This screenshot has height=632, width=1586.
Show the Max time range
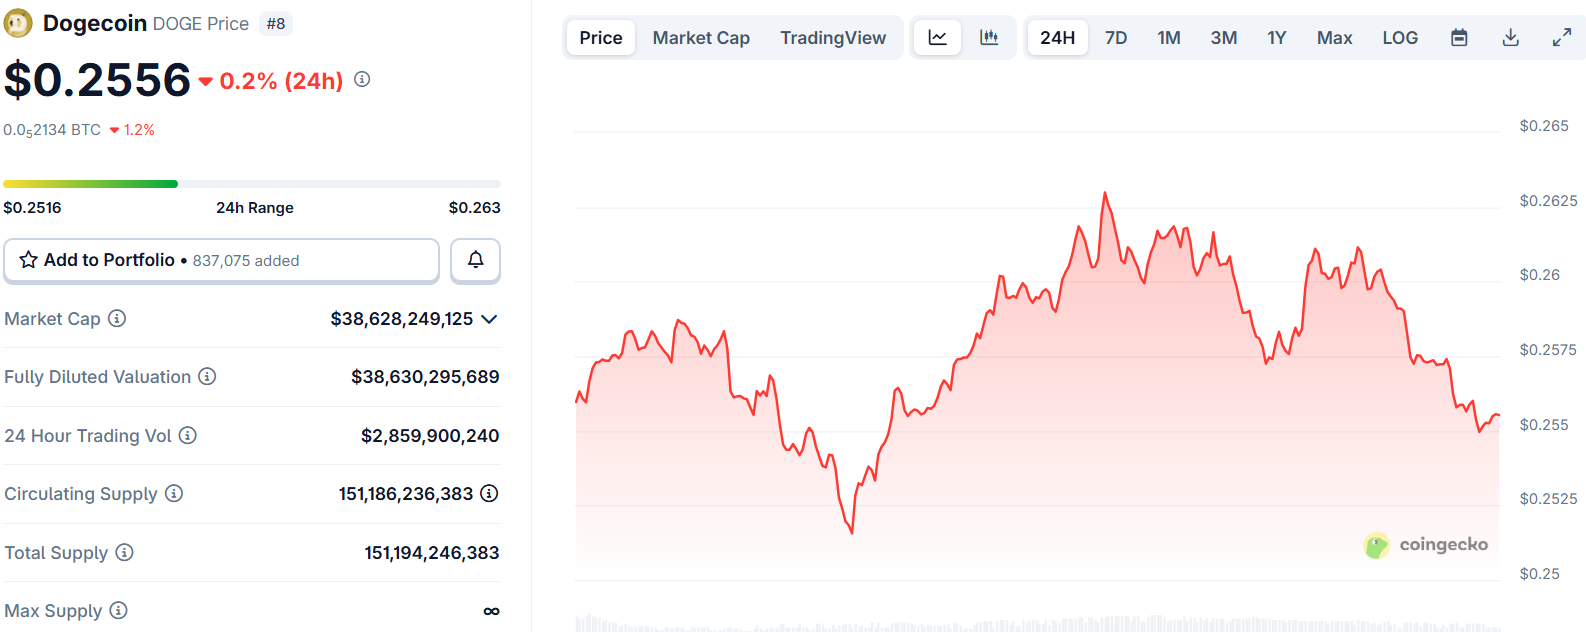[x=1334, y=38]
